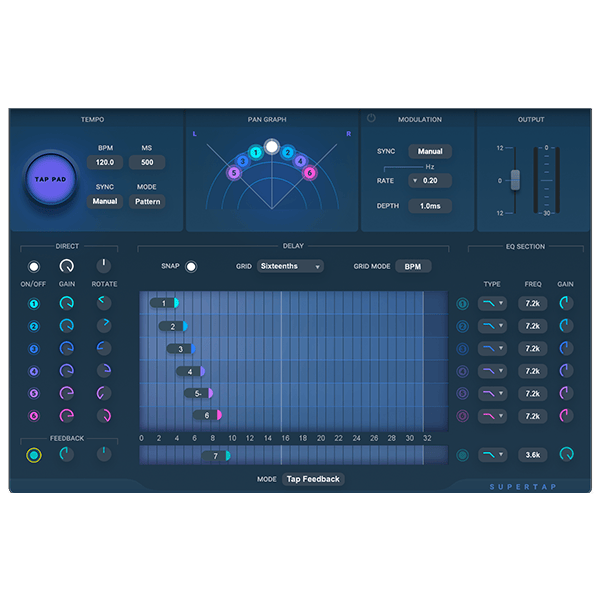Click the BPM value field 120.0

coord(105,162)
